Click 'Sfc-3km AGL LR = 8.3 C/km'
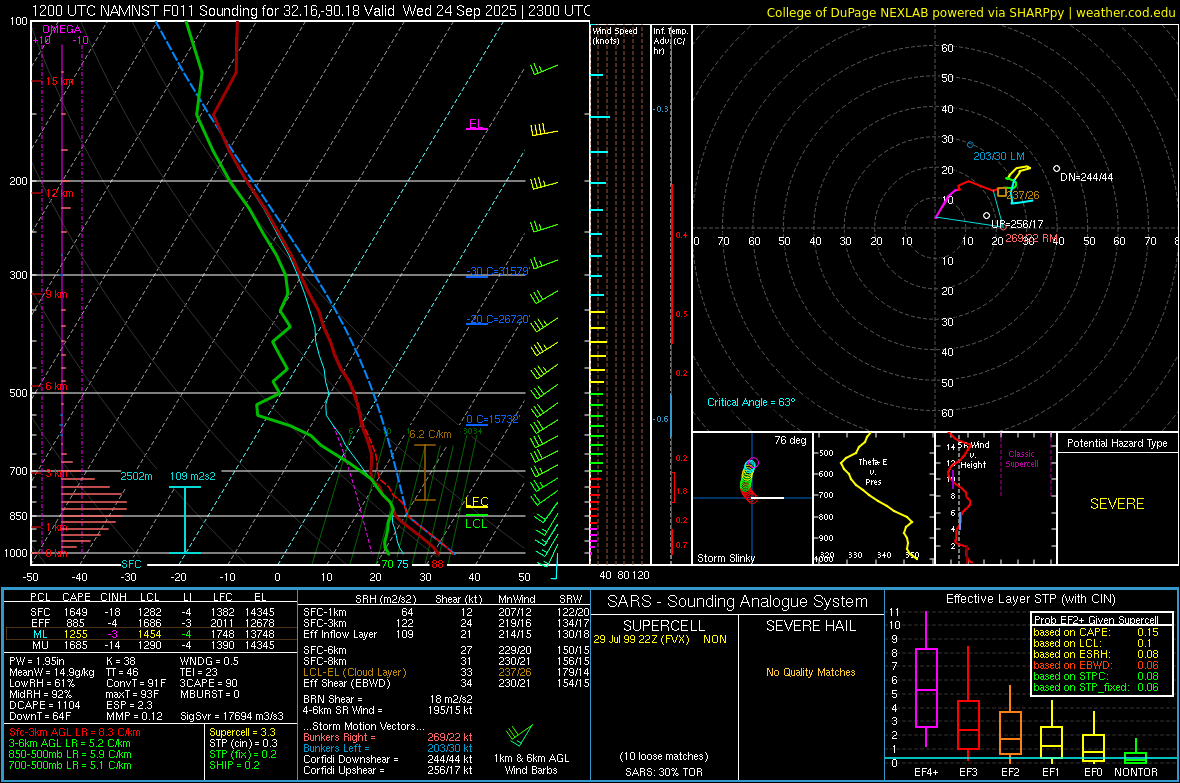 coord(75,732)
